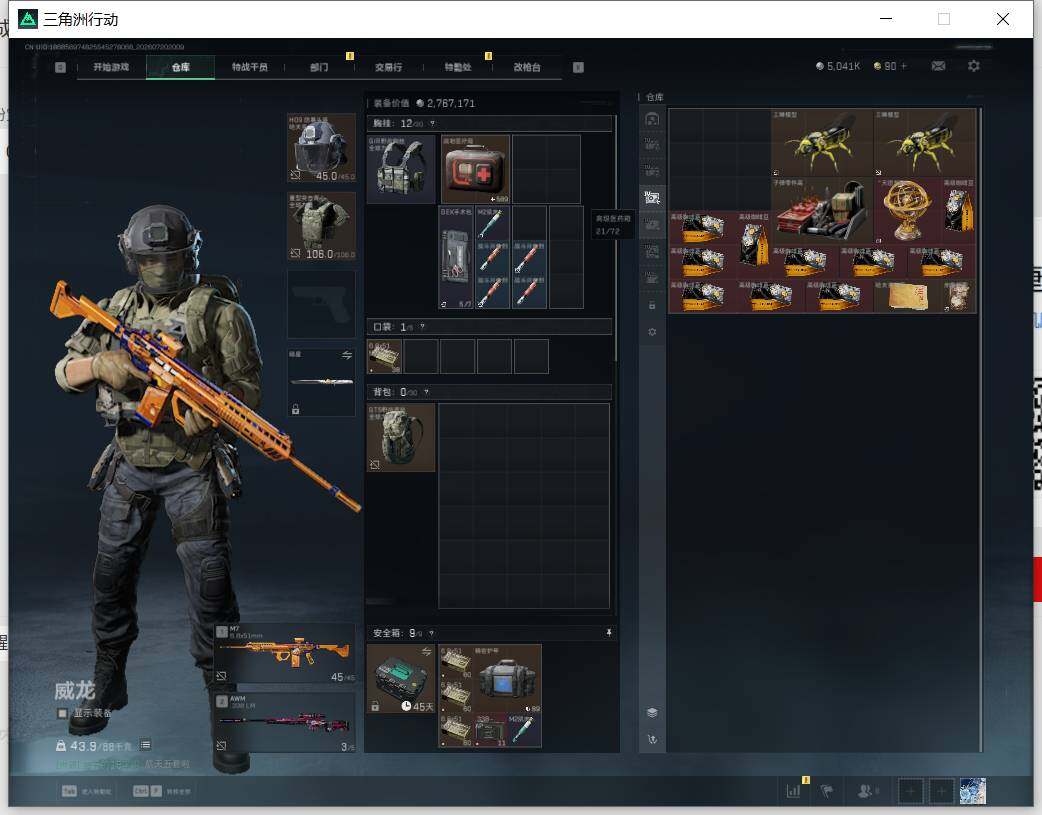Open the mail envelope icon
This screenshot has height=815, width=1042.
coord(938,66)
